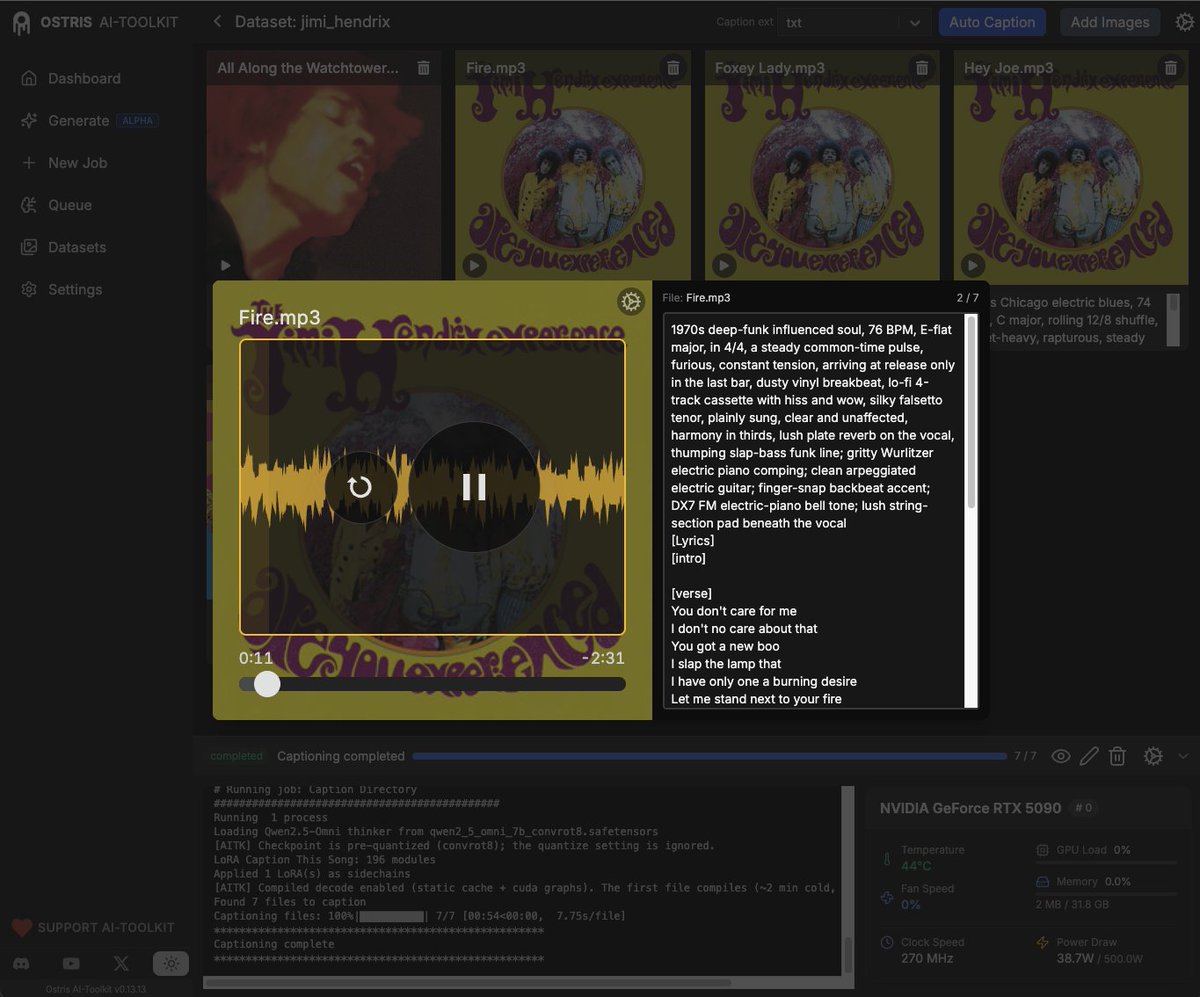The height and width of the screenshot is (997, 1200).
Task: Click the Fan Speed fan icon
Action: pos(886,897)
